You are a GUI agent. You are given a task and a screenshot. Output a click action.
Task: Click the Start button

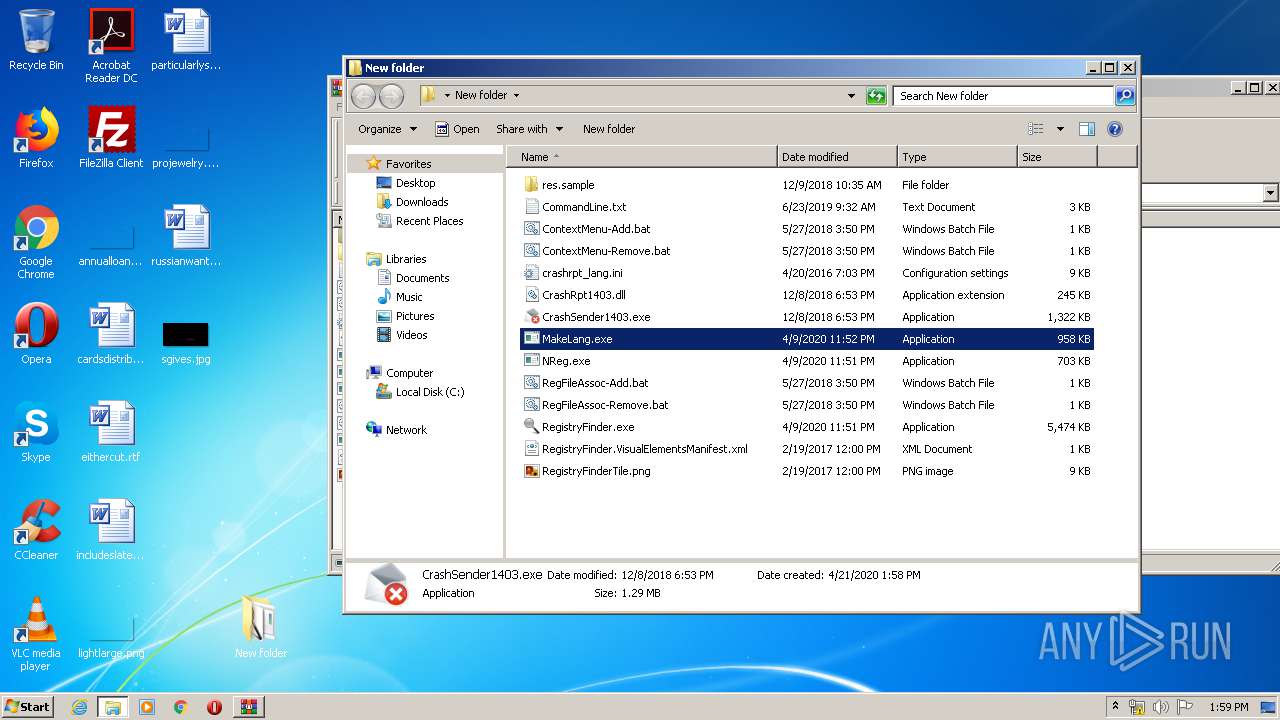[x=28, y=707]
